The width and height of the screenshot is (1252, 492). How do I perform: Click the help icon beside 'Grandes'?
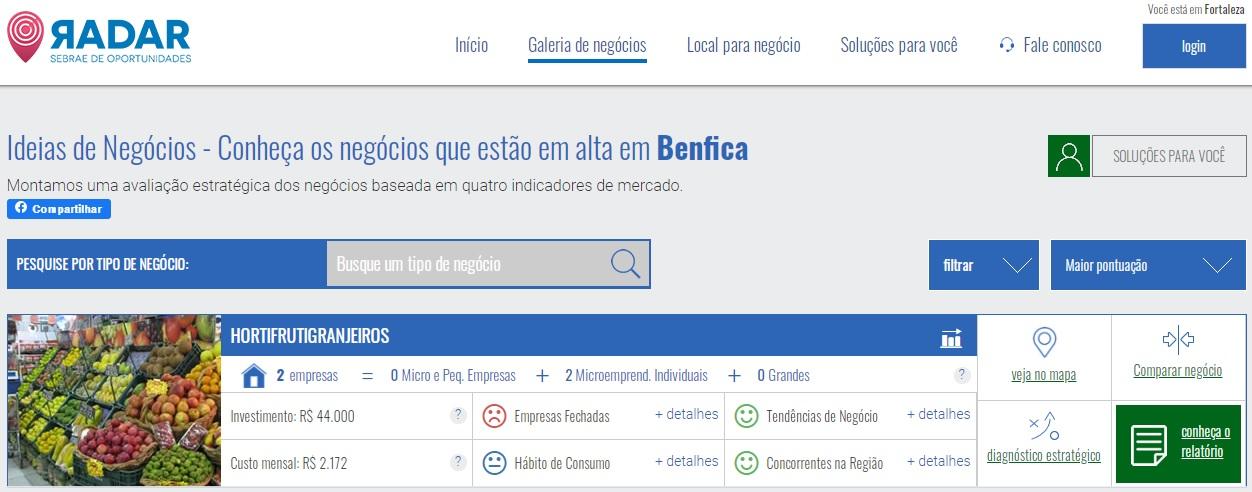click(x=962, y=376)
